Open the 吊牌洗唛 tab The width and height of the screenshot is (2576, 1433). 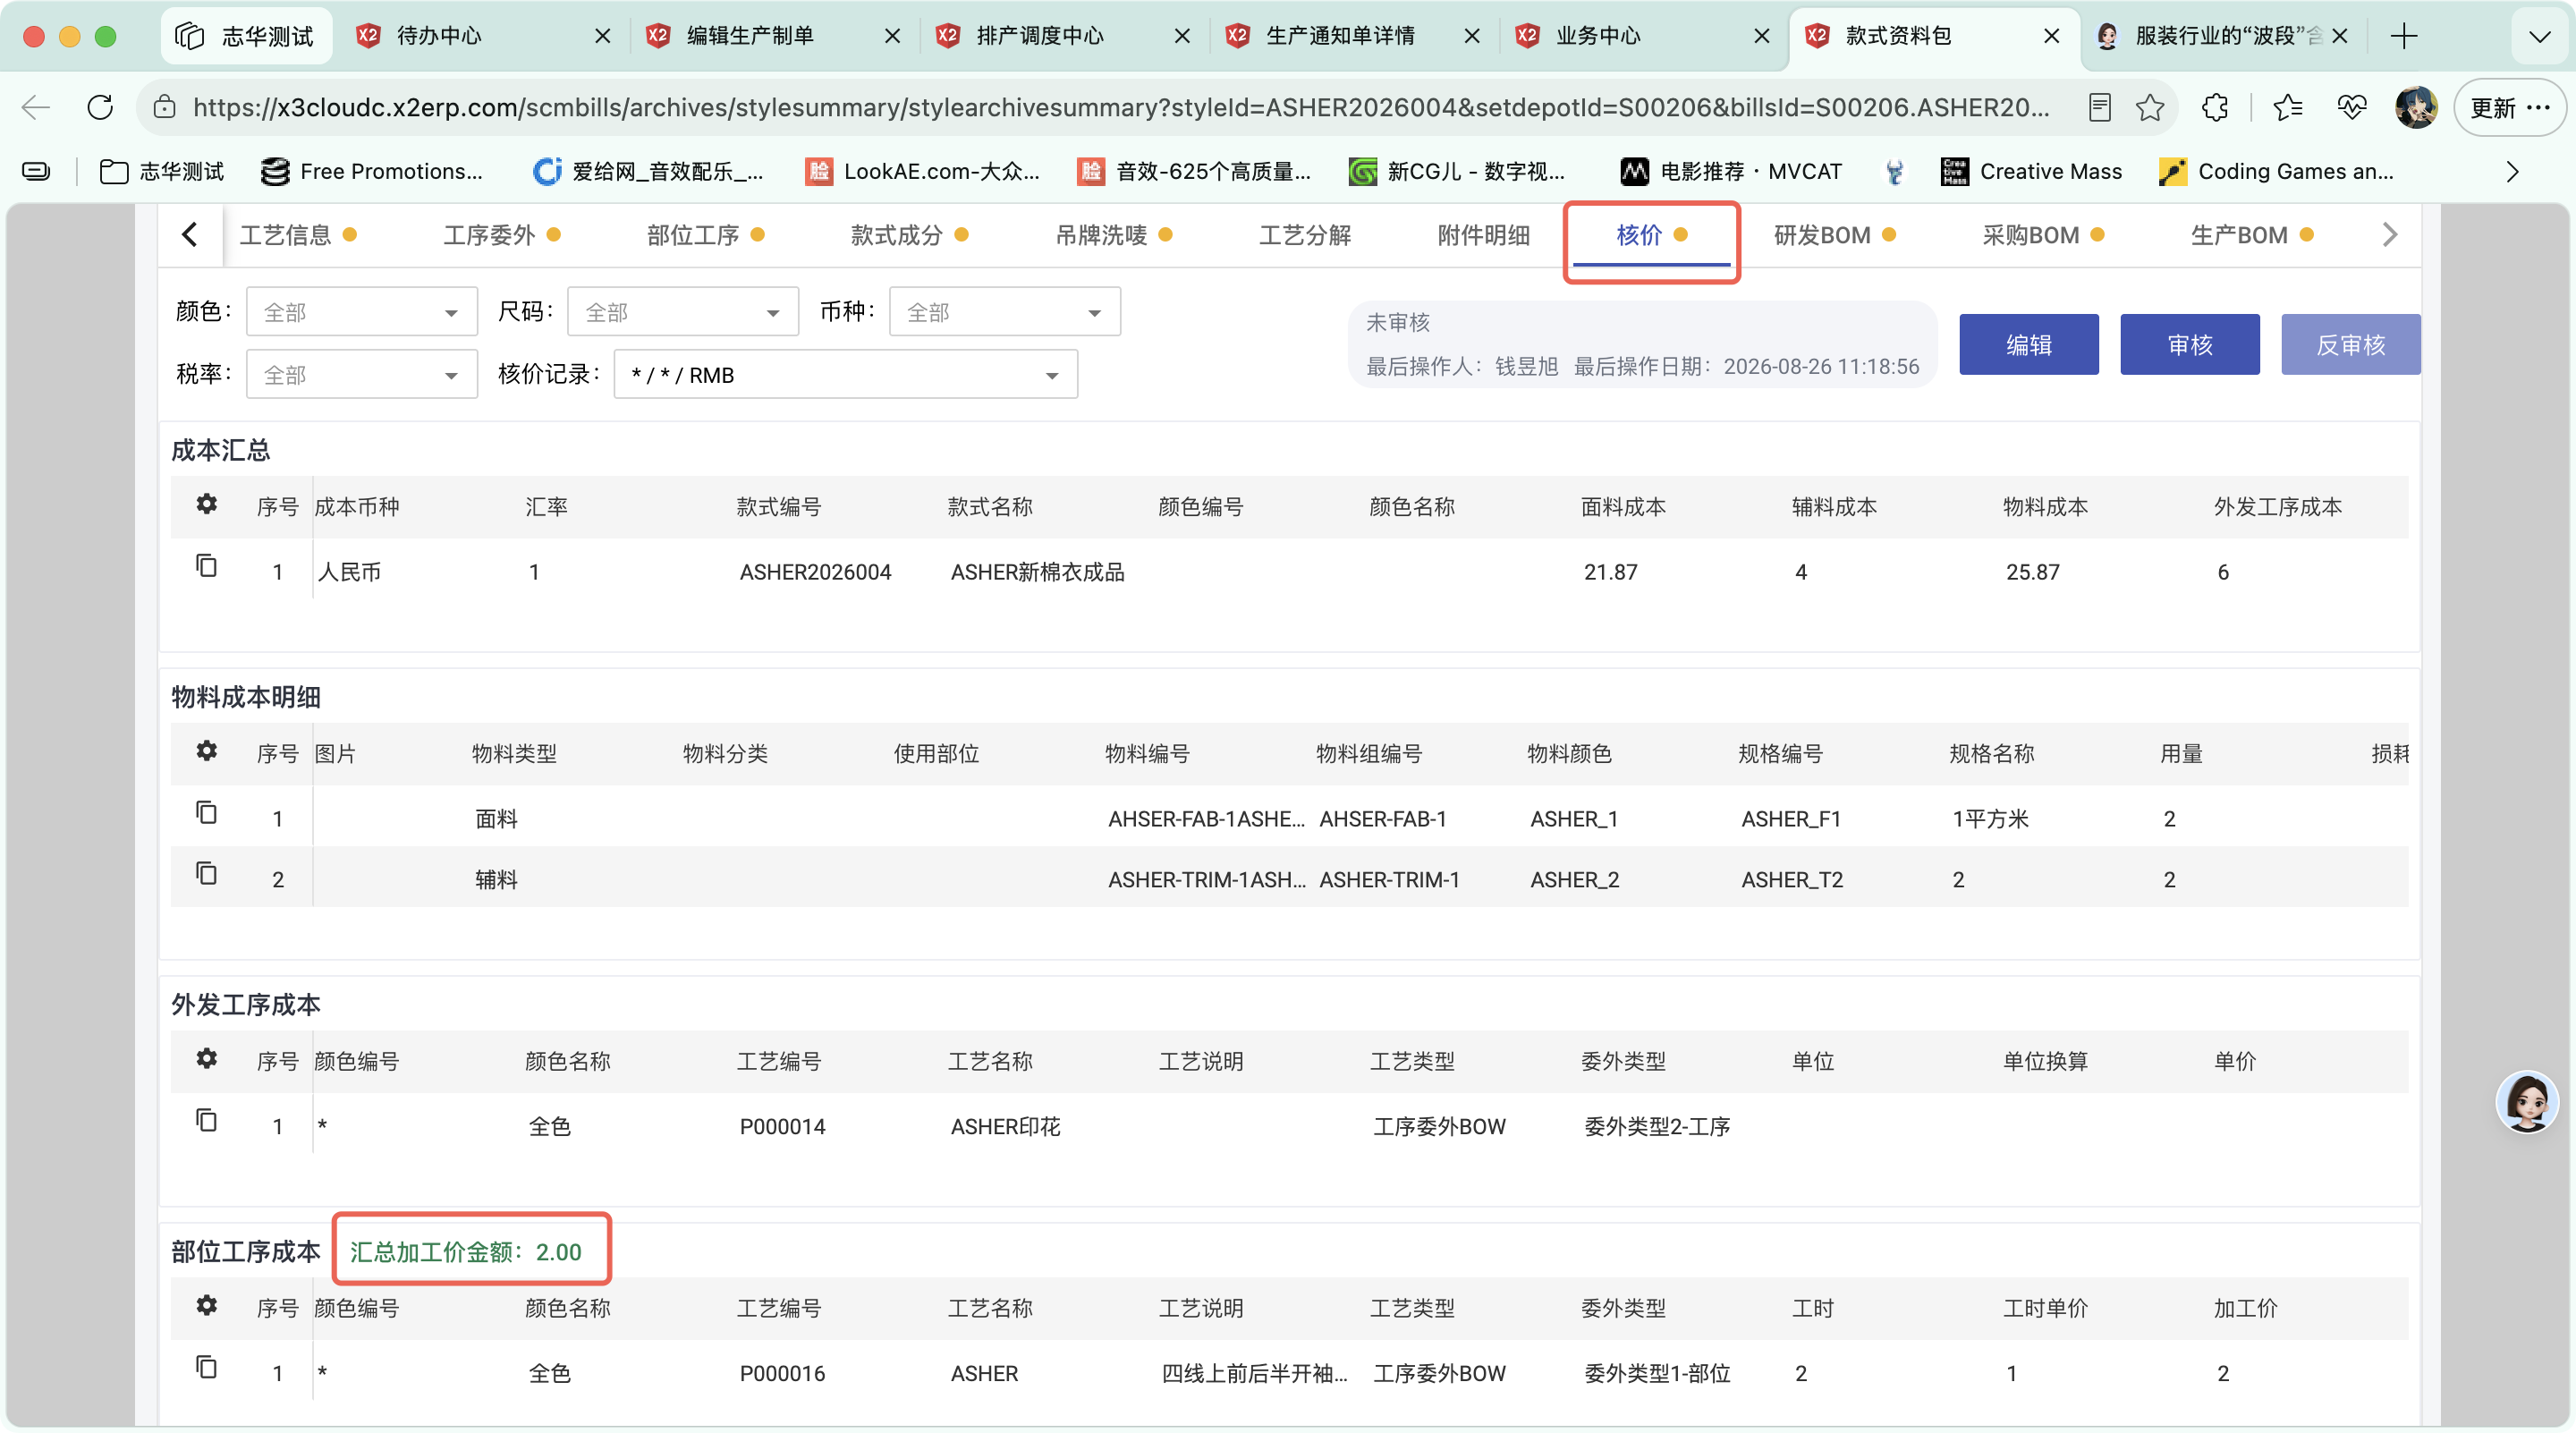[1114, 236]
